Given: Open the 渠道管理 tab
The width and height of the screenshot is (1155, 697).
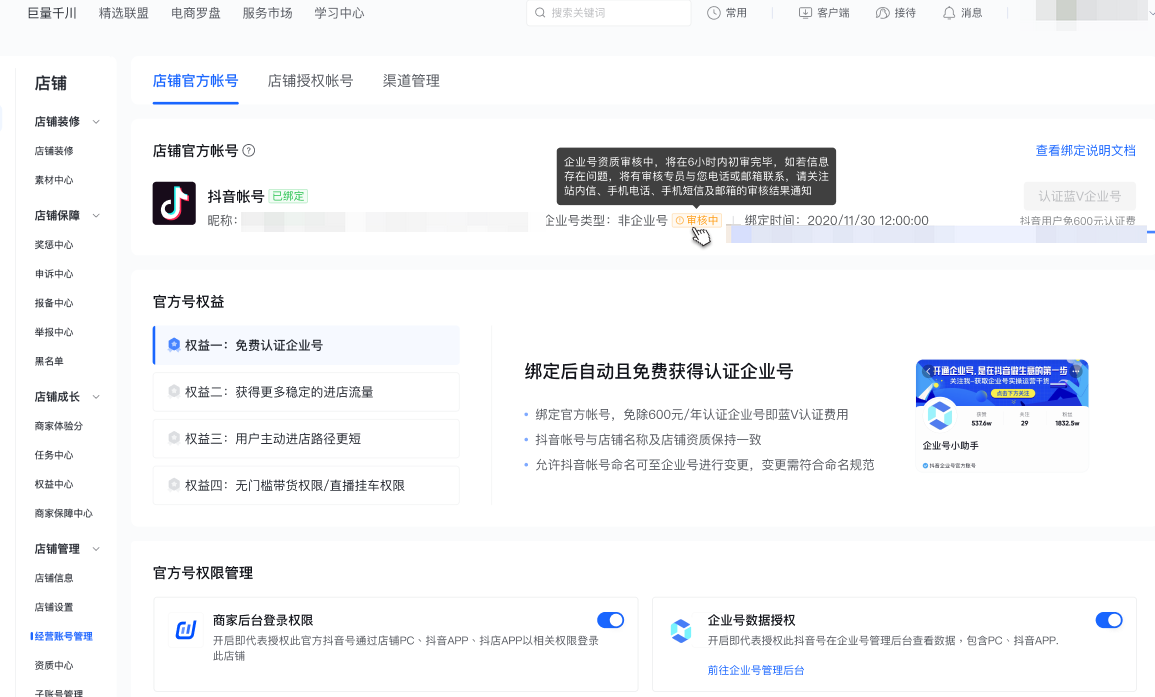Looking at the screenshot, I should point(411,81).
